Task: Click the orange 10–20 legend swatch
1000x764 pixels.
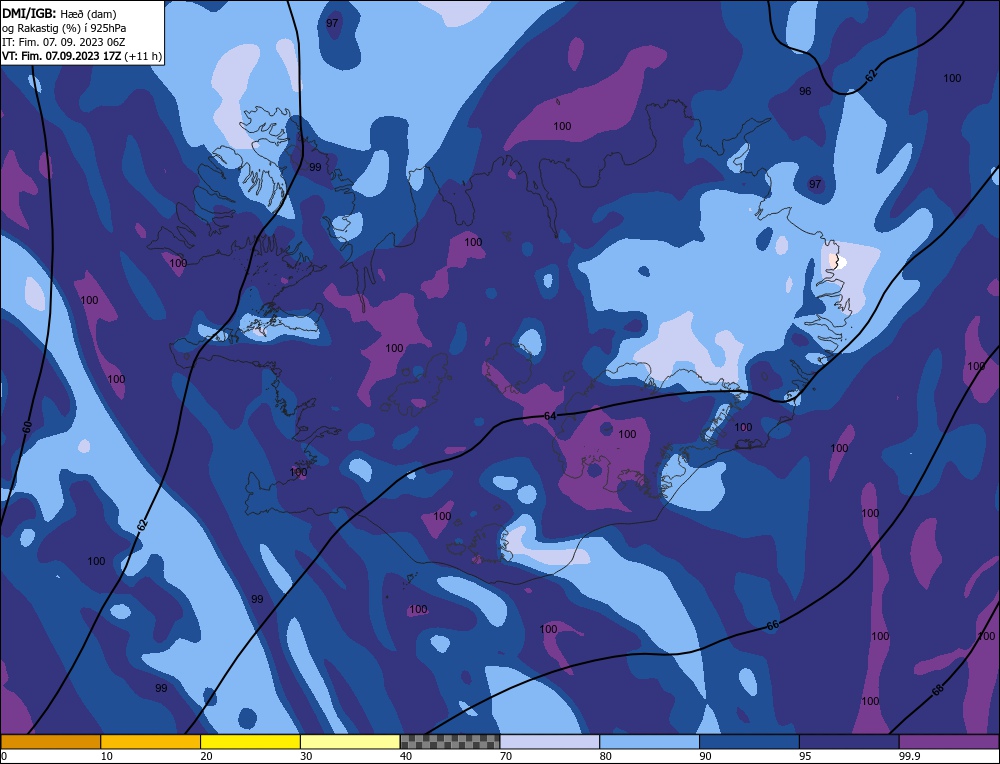Action: [151, 741]
